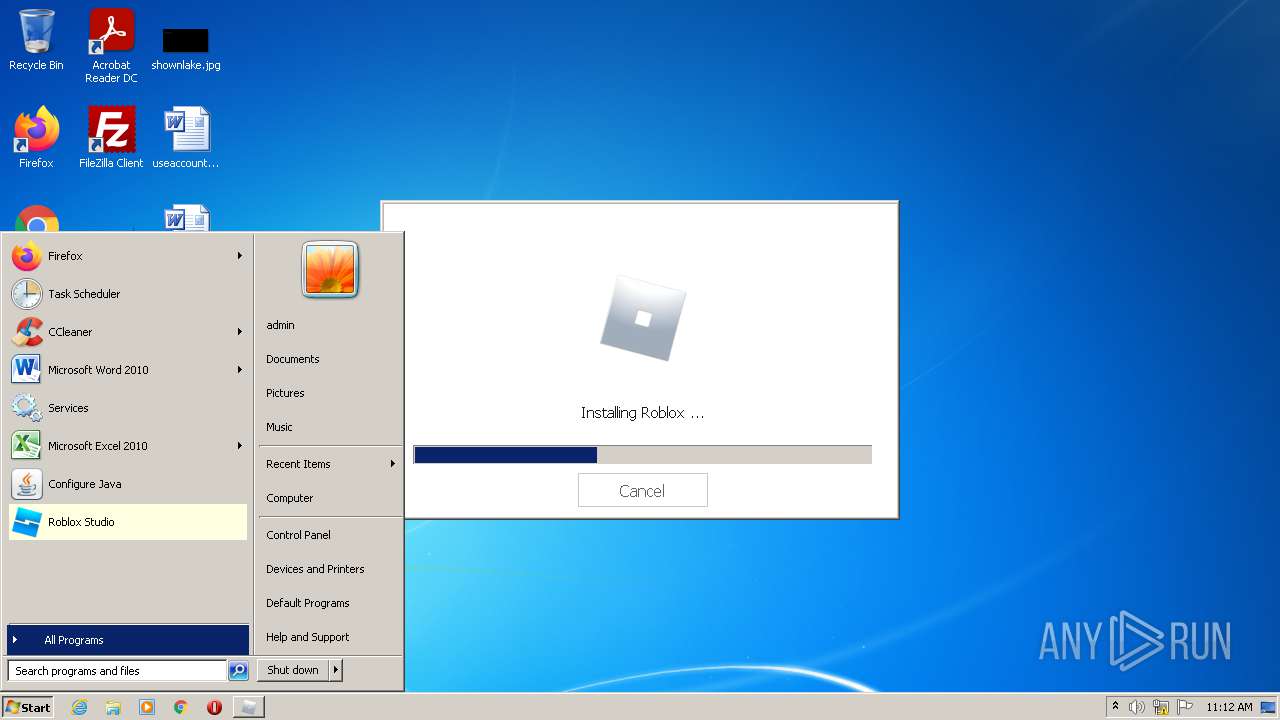Expand Firefox jump list arrow

(240, 256)
